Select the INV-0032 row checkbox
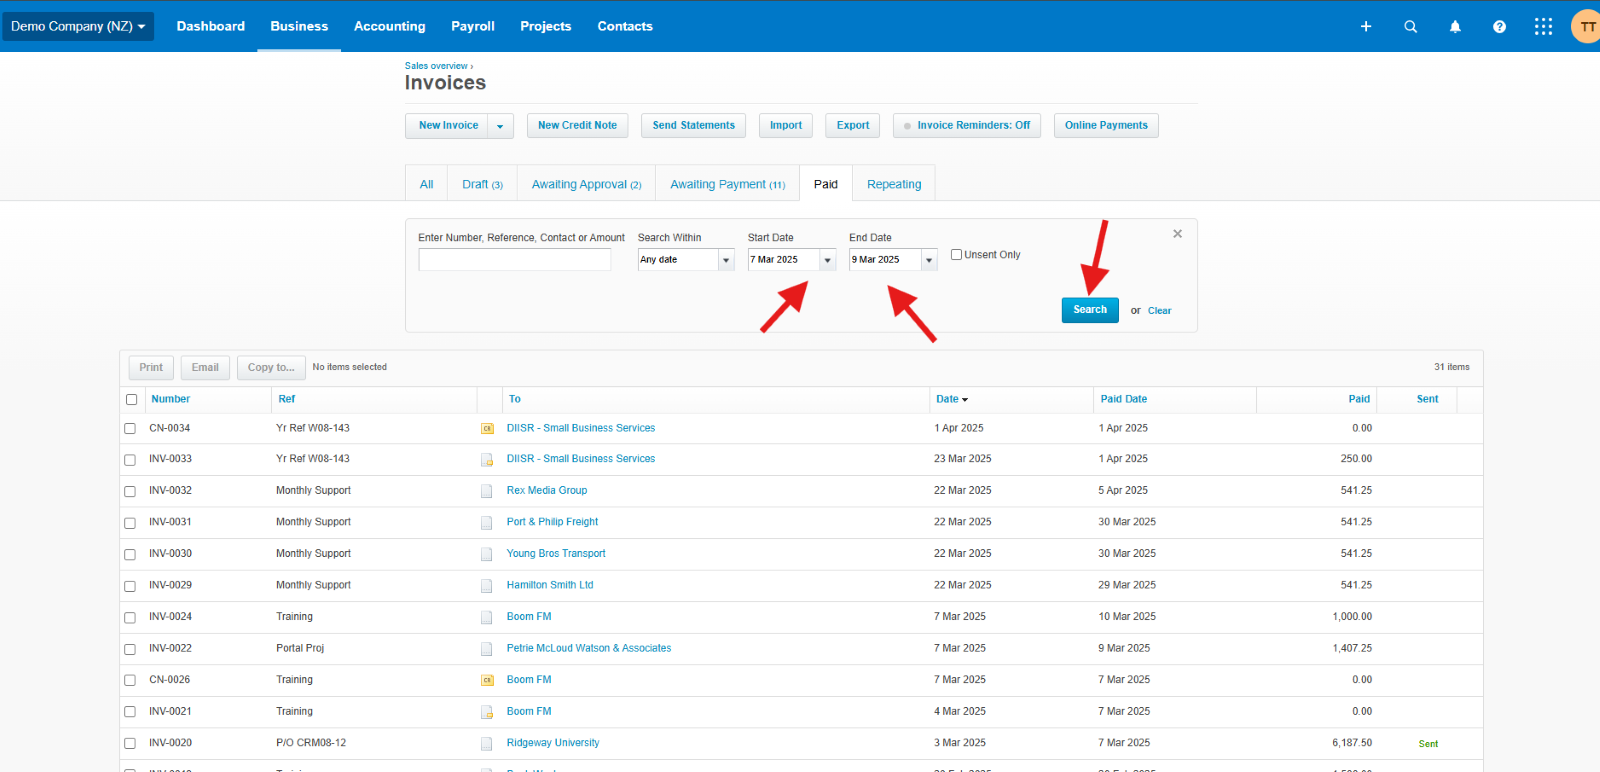Image resolution: width=1600 pixels, height=772 pixels. click(130, 491)
